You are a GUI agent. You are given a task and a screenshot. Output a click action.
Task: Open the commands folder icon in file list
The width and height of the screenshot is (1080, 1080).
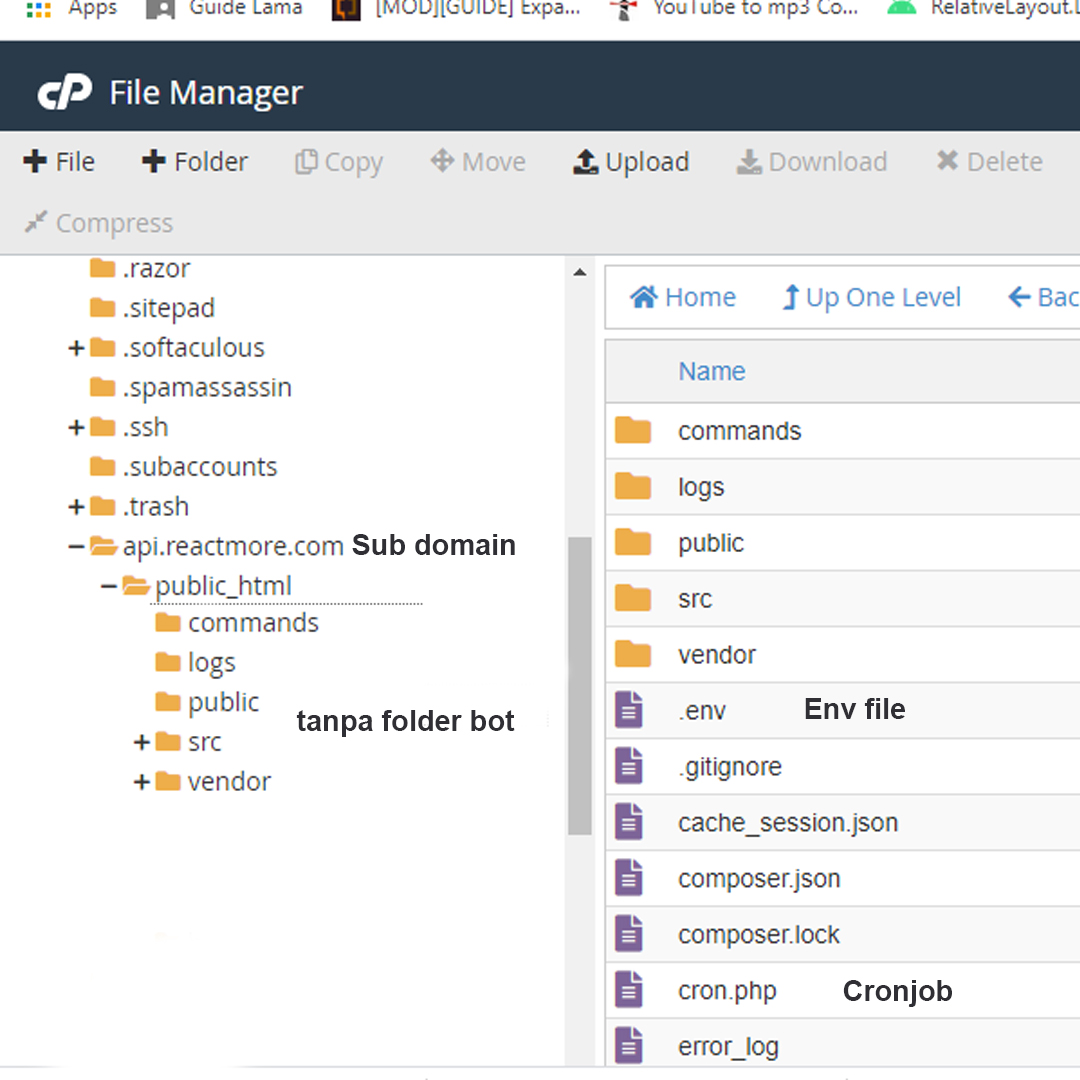633,431
